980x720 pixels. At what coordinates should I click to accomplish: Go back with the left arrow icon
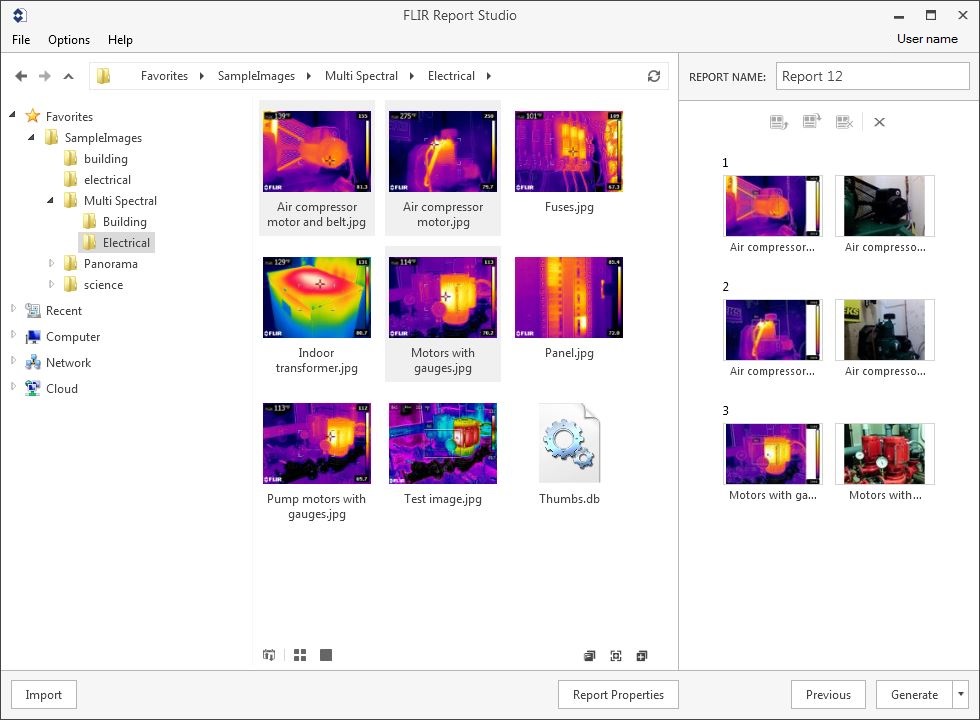click(x=21, y=76)
